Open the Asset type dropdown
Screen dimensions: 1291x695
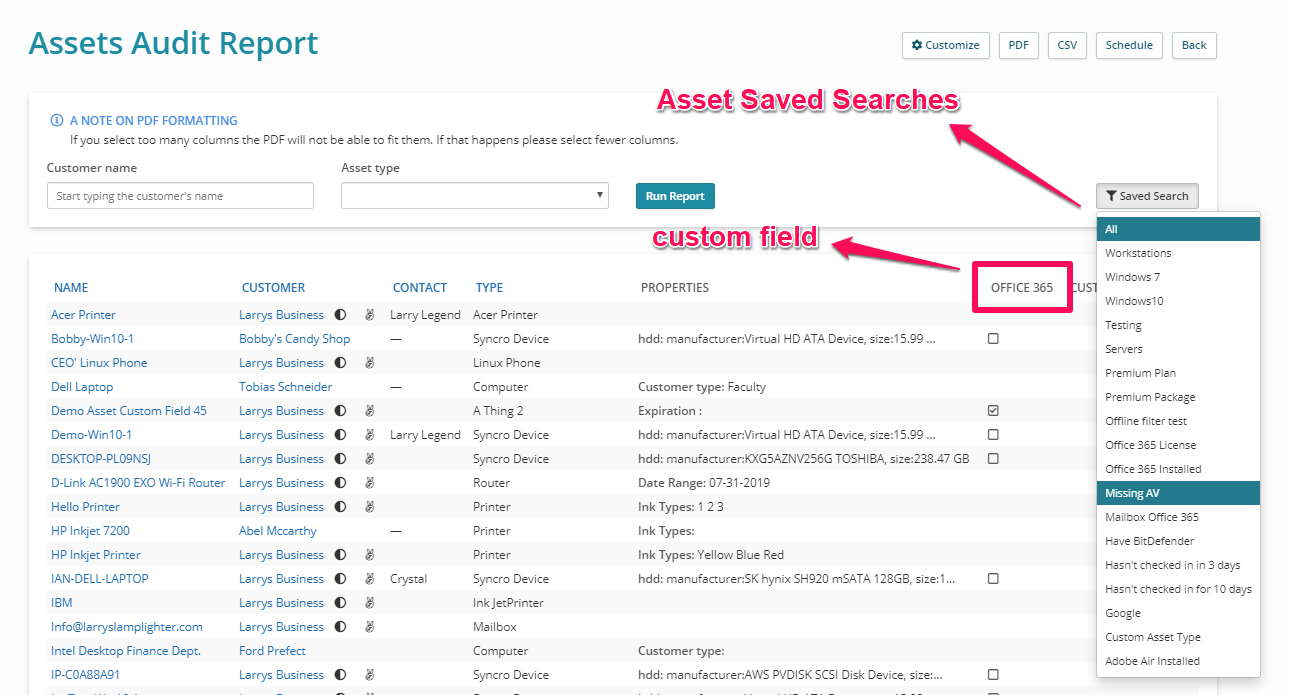pos(474,195)
